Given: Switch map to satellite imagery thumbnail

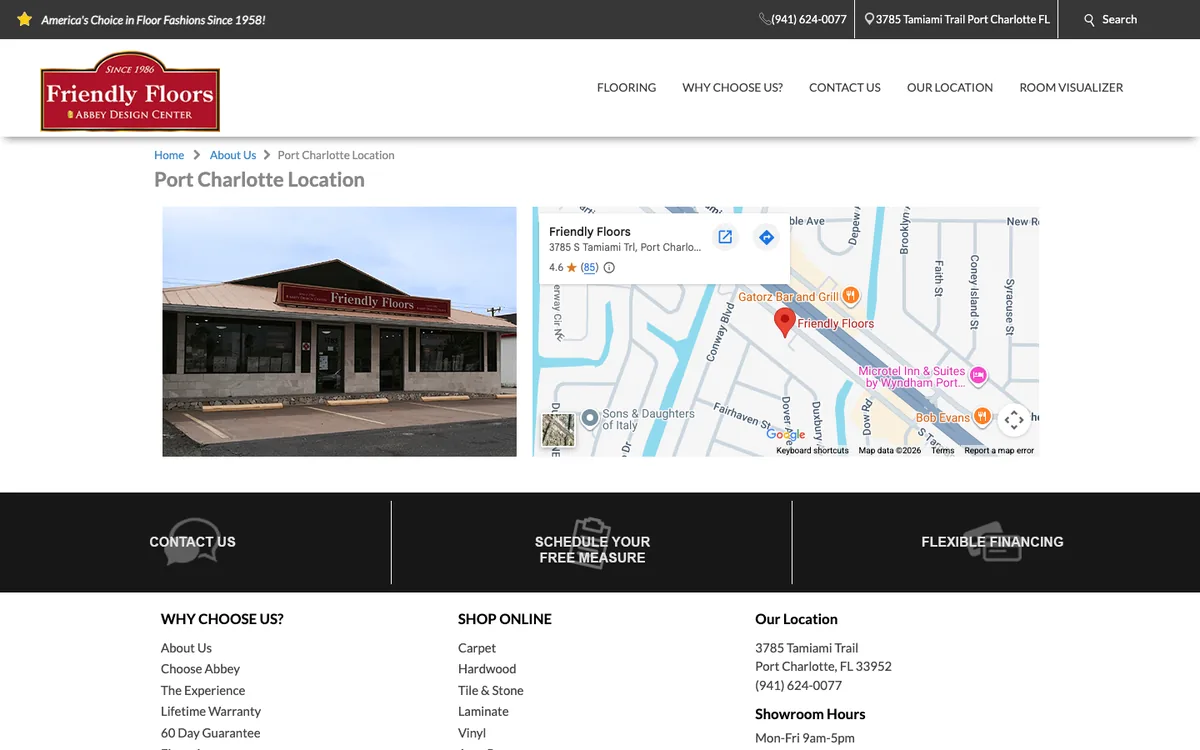Looking at the screenshot, I should [x=558, y=430].
